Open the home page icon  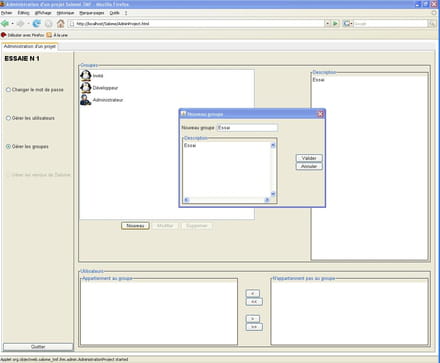pos(60,24)
